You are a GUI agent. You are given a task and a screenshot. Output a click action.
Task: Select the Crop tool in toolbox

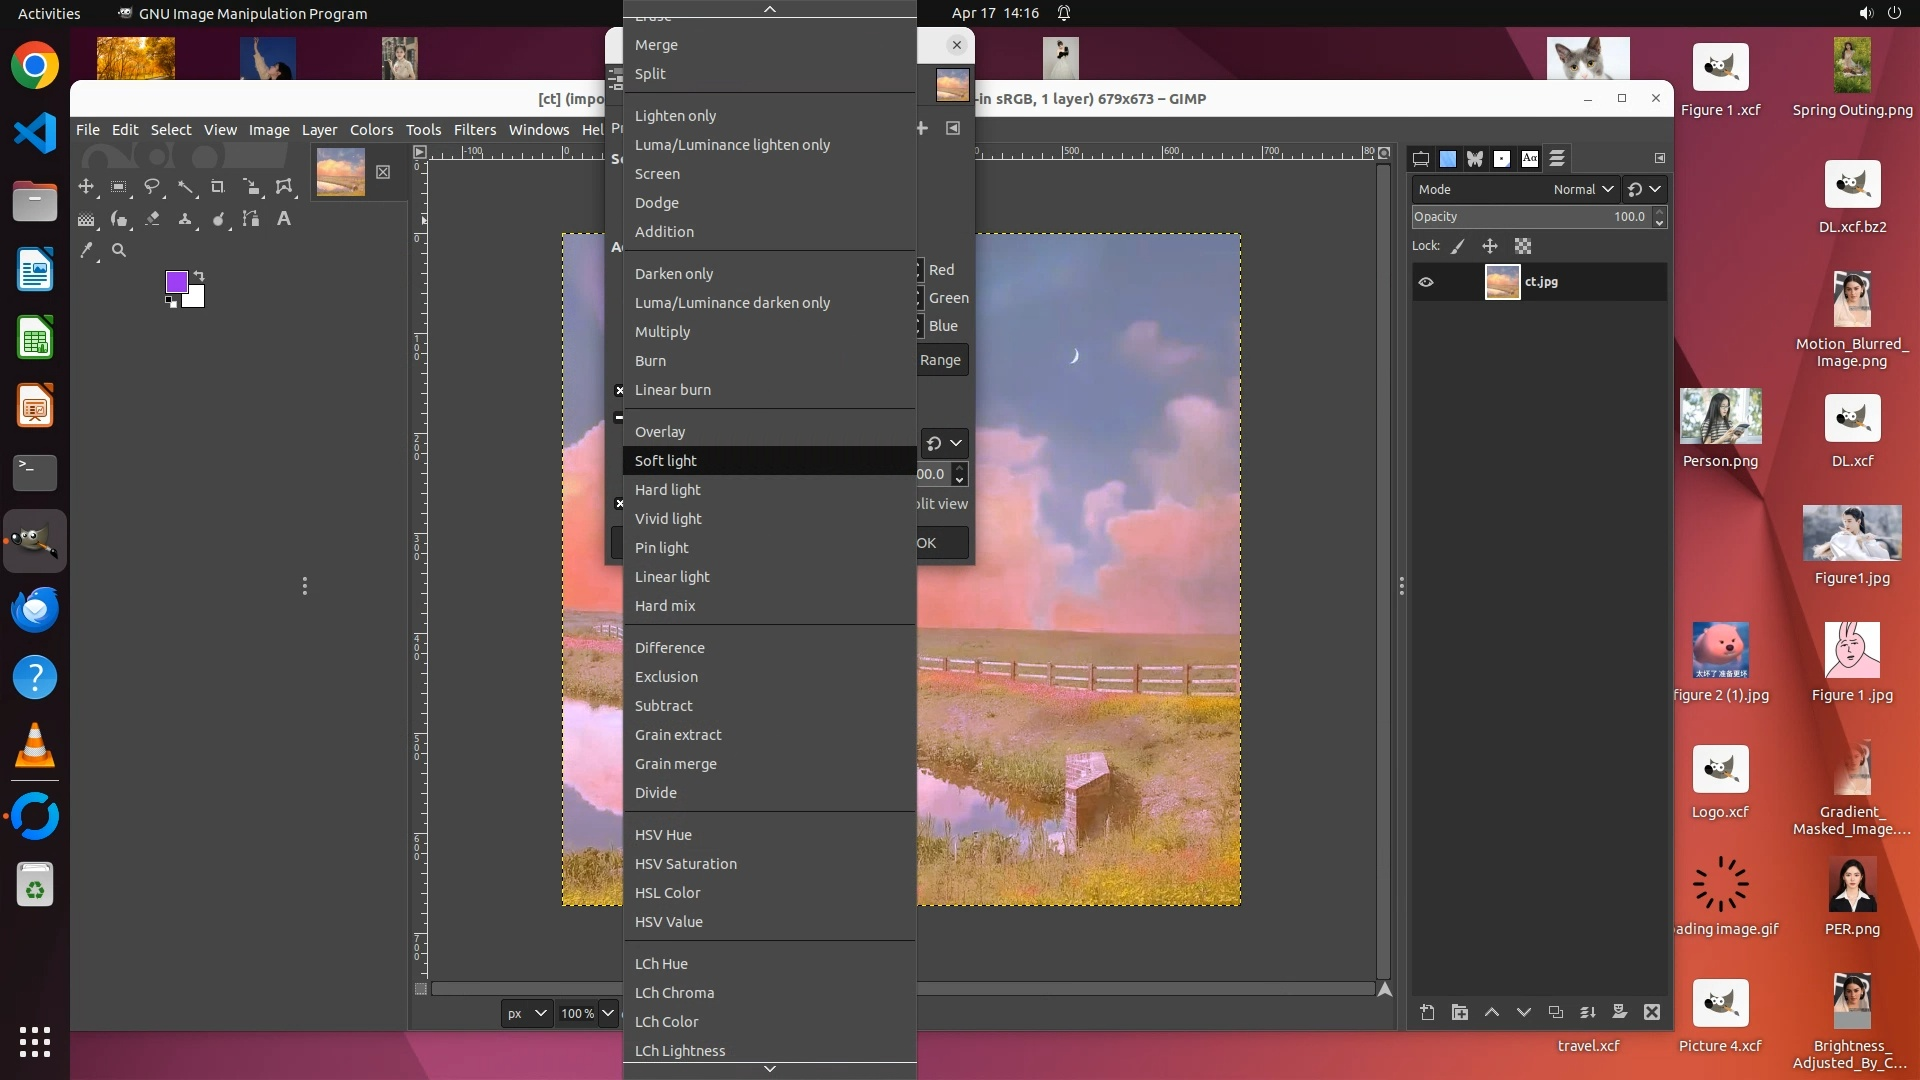[218, 187]
